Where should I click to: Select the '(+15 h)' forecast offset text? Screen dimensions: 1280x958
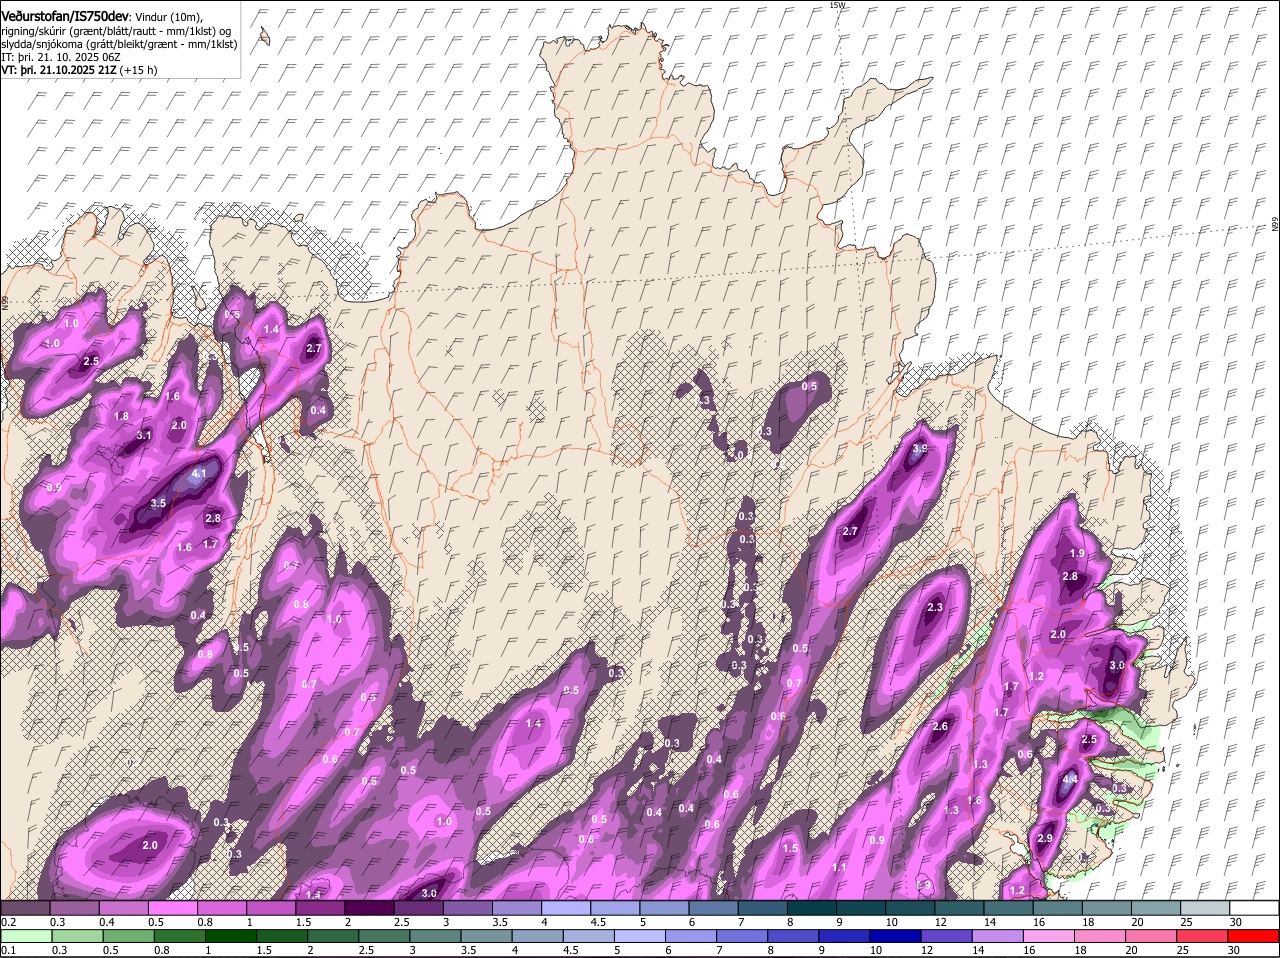click(137, 71)
